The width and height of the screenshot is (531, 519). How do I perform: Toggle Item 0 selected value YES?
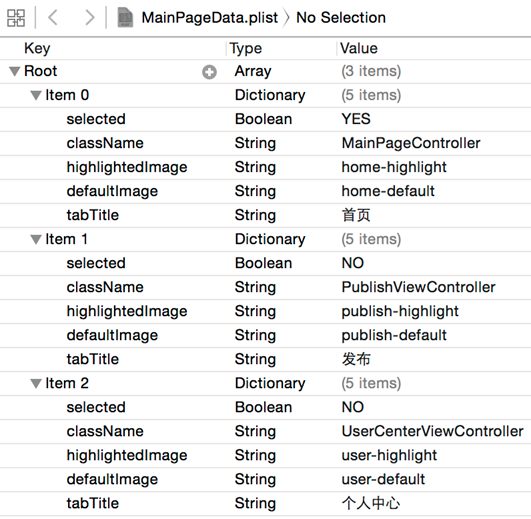click(356, 119)
